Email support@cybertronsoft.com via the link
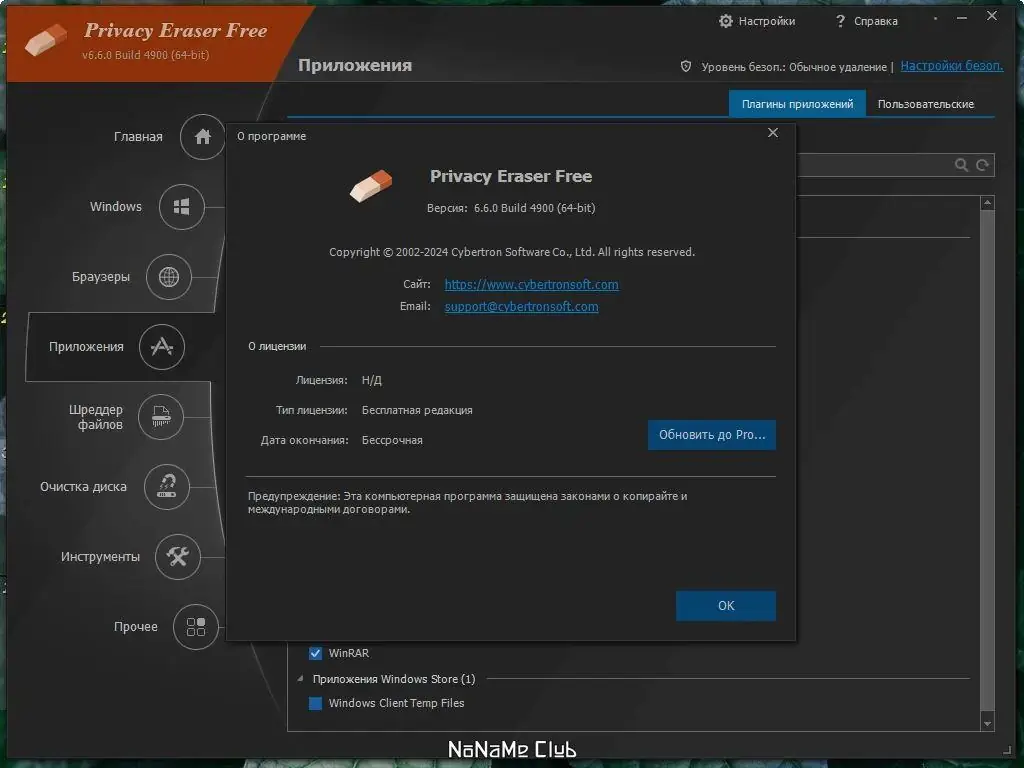This screenshot has height=768, width=1024. (520, 306)
